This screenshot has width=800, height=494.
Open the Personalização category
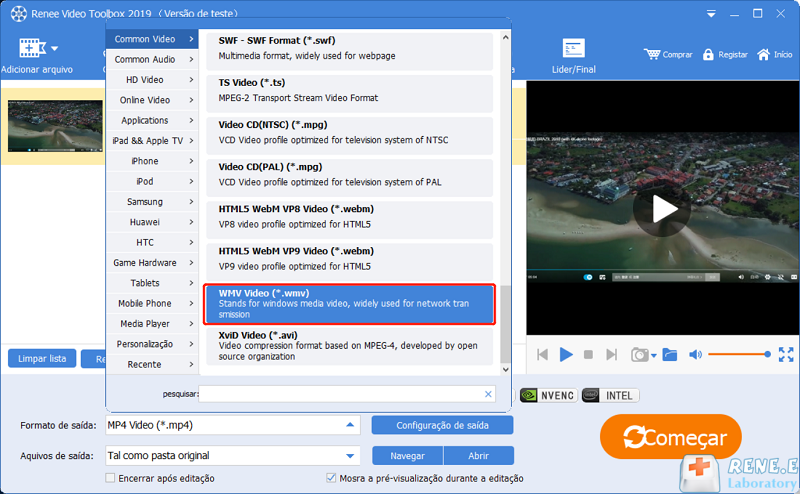(x=152, y=344)
